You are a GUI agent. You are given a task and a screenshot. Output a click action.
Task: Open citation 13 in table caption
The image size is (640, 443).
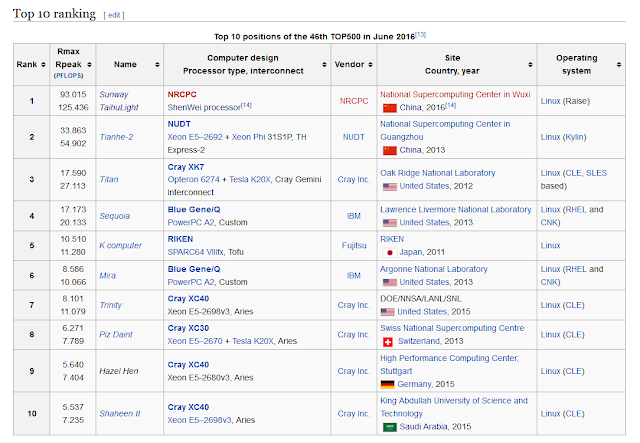pyautogui.click(x=420, y=35)
